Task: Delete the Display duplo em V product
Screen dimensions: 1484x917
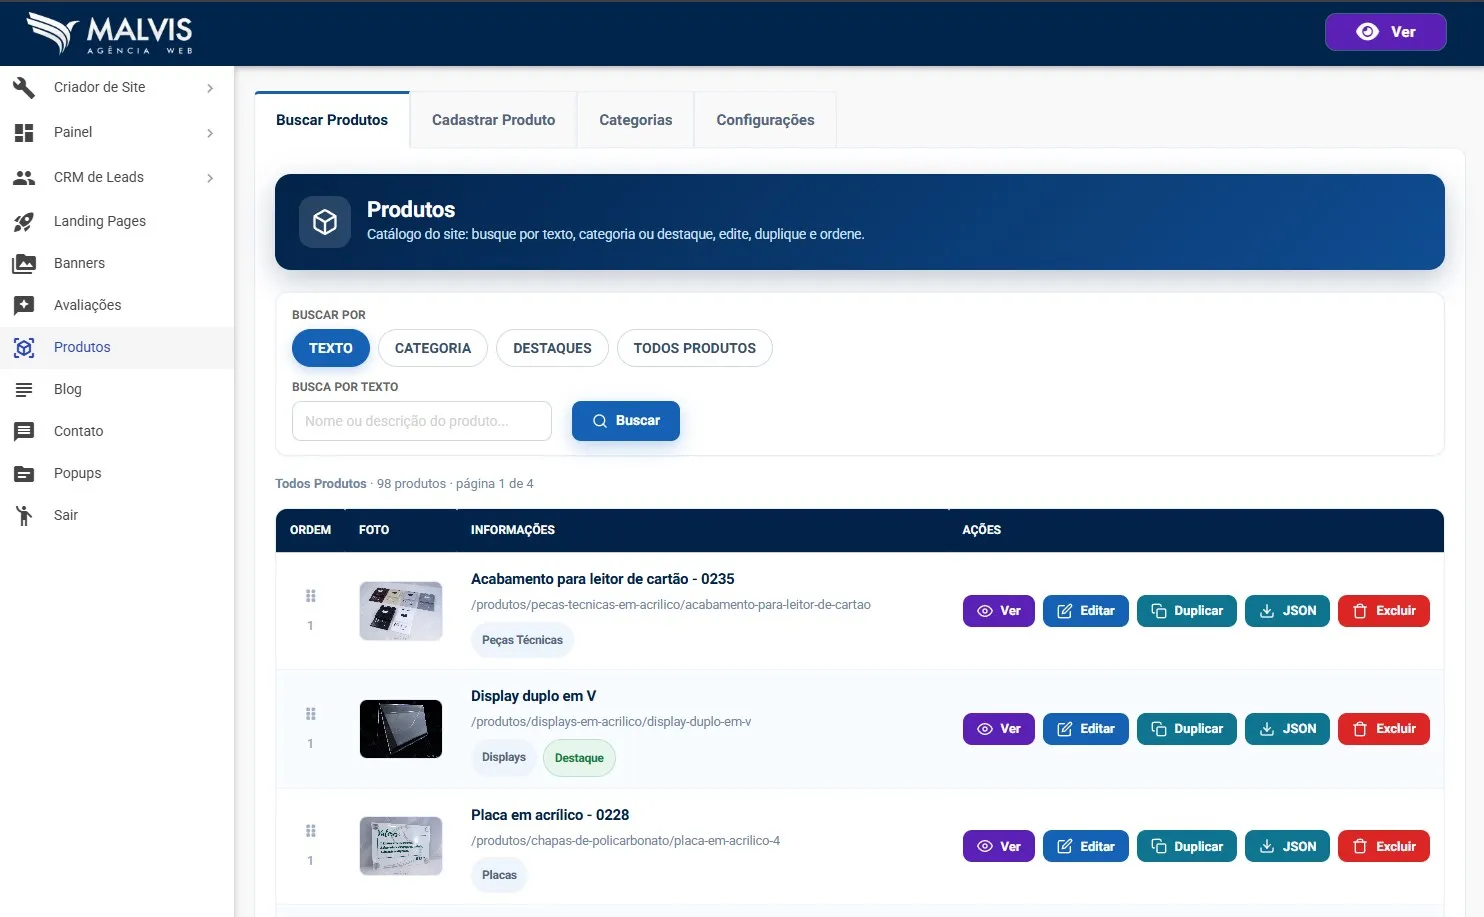Action: pyautogui.click(x=1384, y=729)
